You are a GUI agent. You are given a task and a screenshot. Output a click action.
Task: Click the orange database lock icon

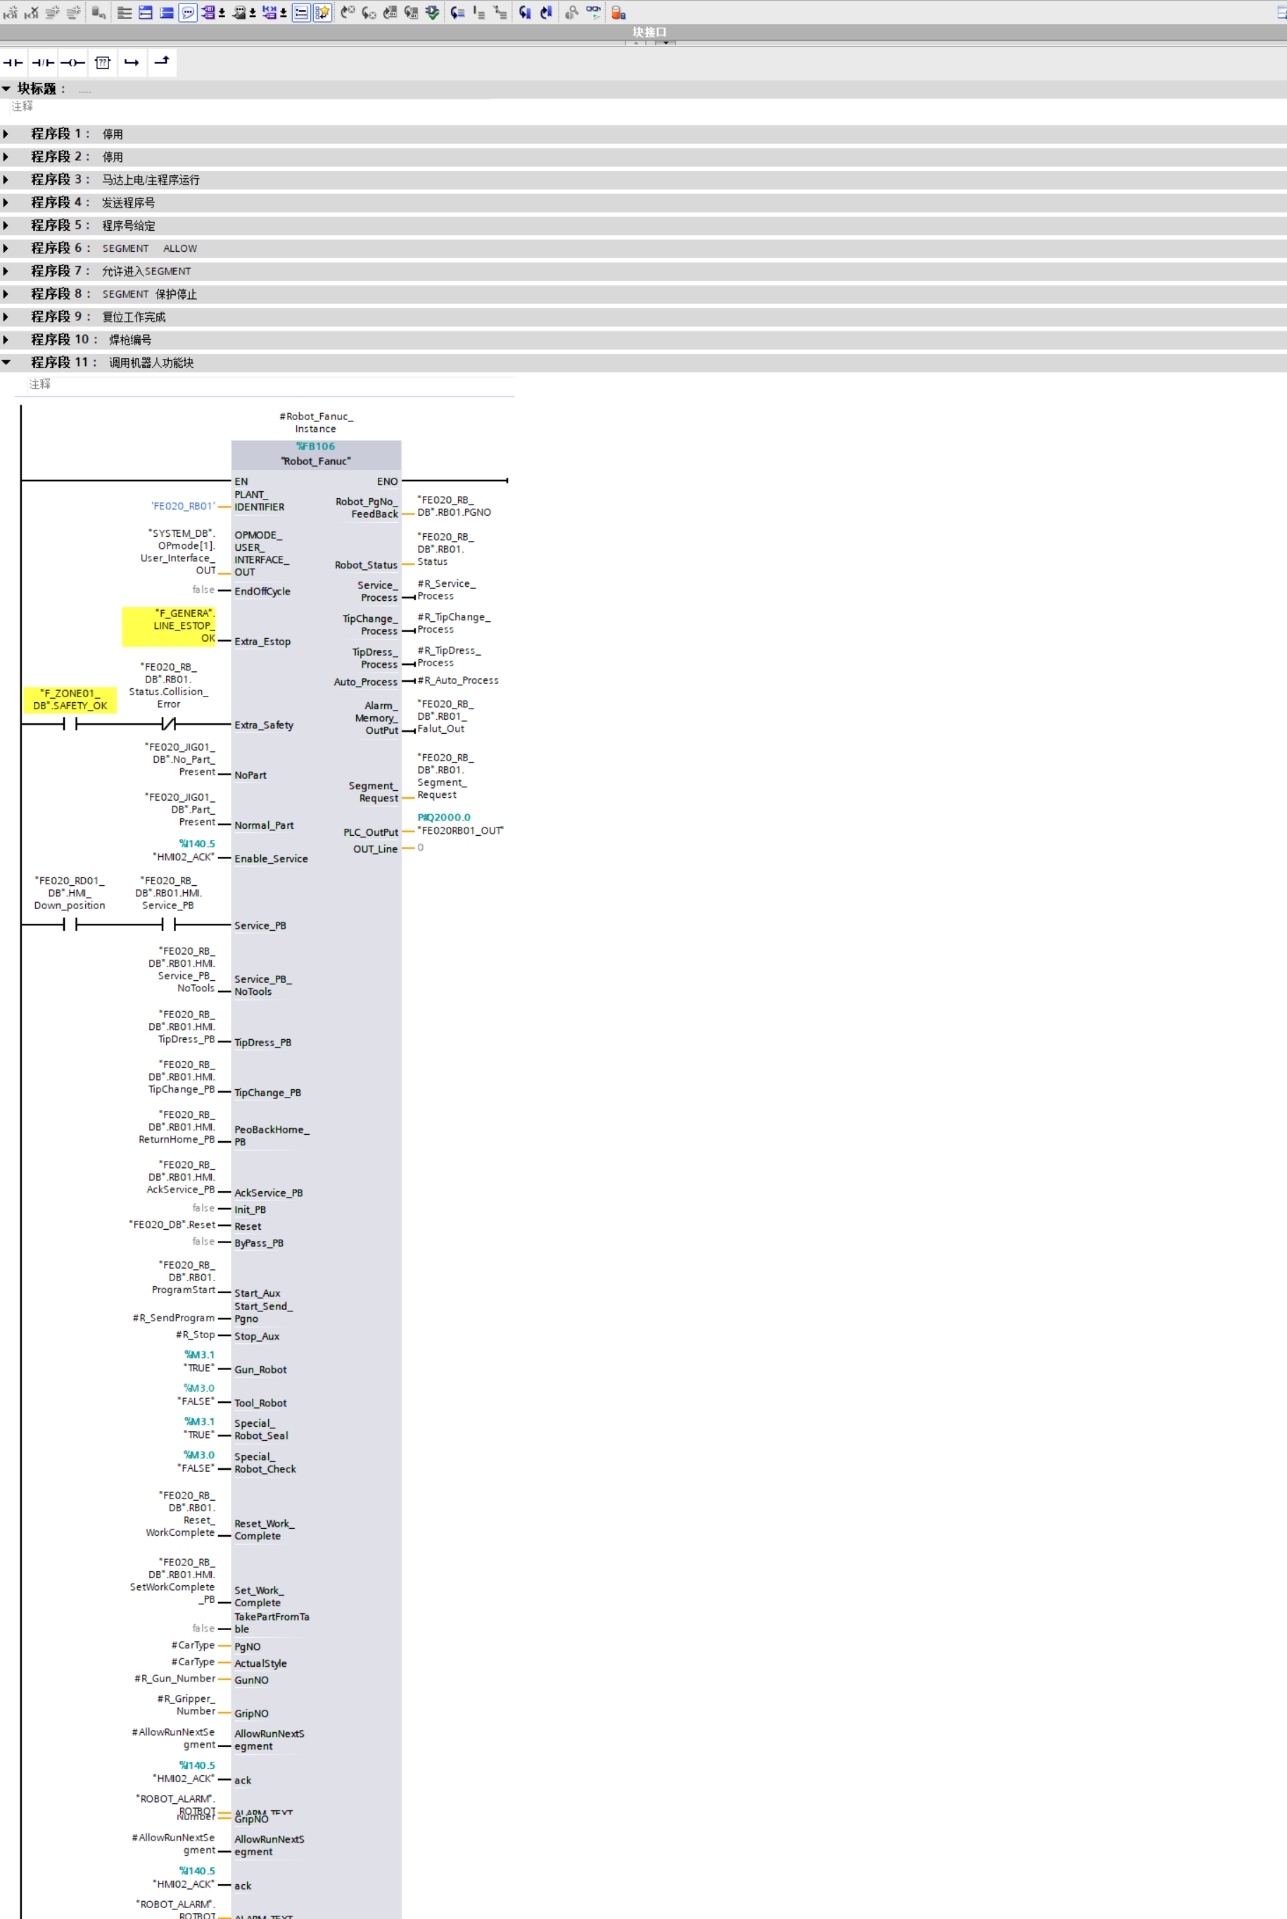(618, 12)
